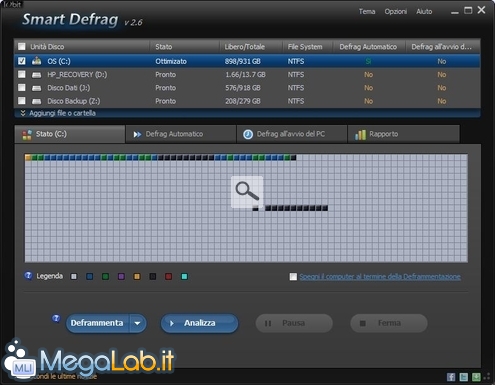Click the HP_RECOVERY (D:) drive icon
Image resolution: width=495 pixels, height=385 pixels.
coord(37,75)
